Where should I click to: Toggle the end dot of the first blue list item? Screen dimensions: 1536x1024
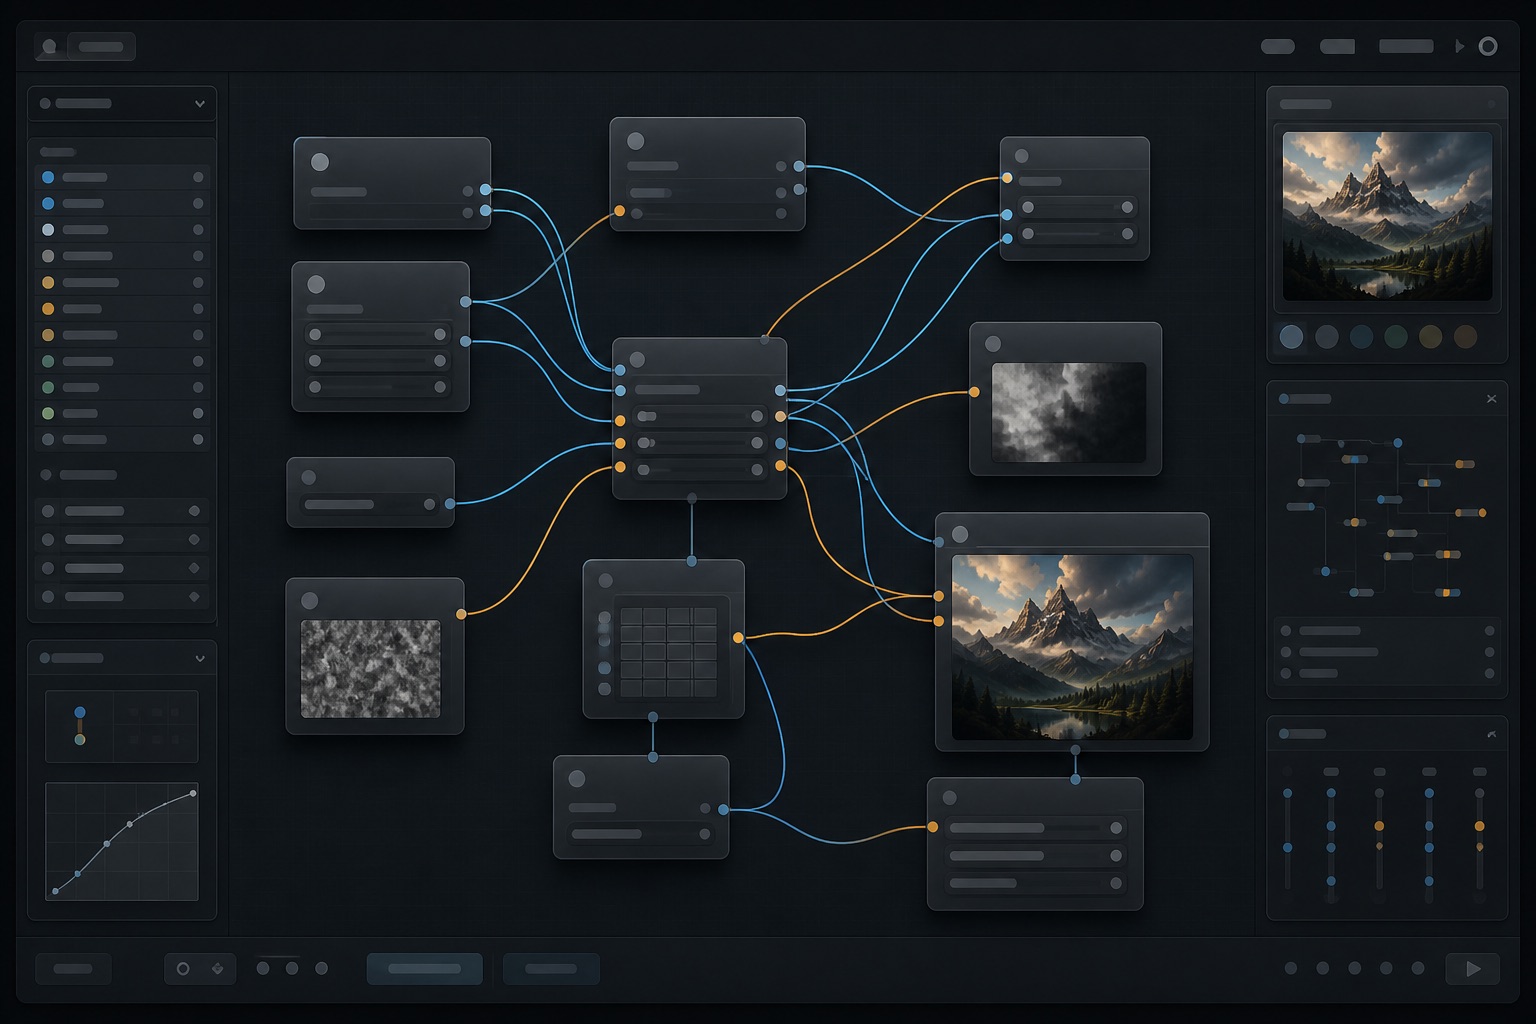tap(198, 177)
